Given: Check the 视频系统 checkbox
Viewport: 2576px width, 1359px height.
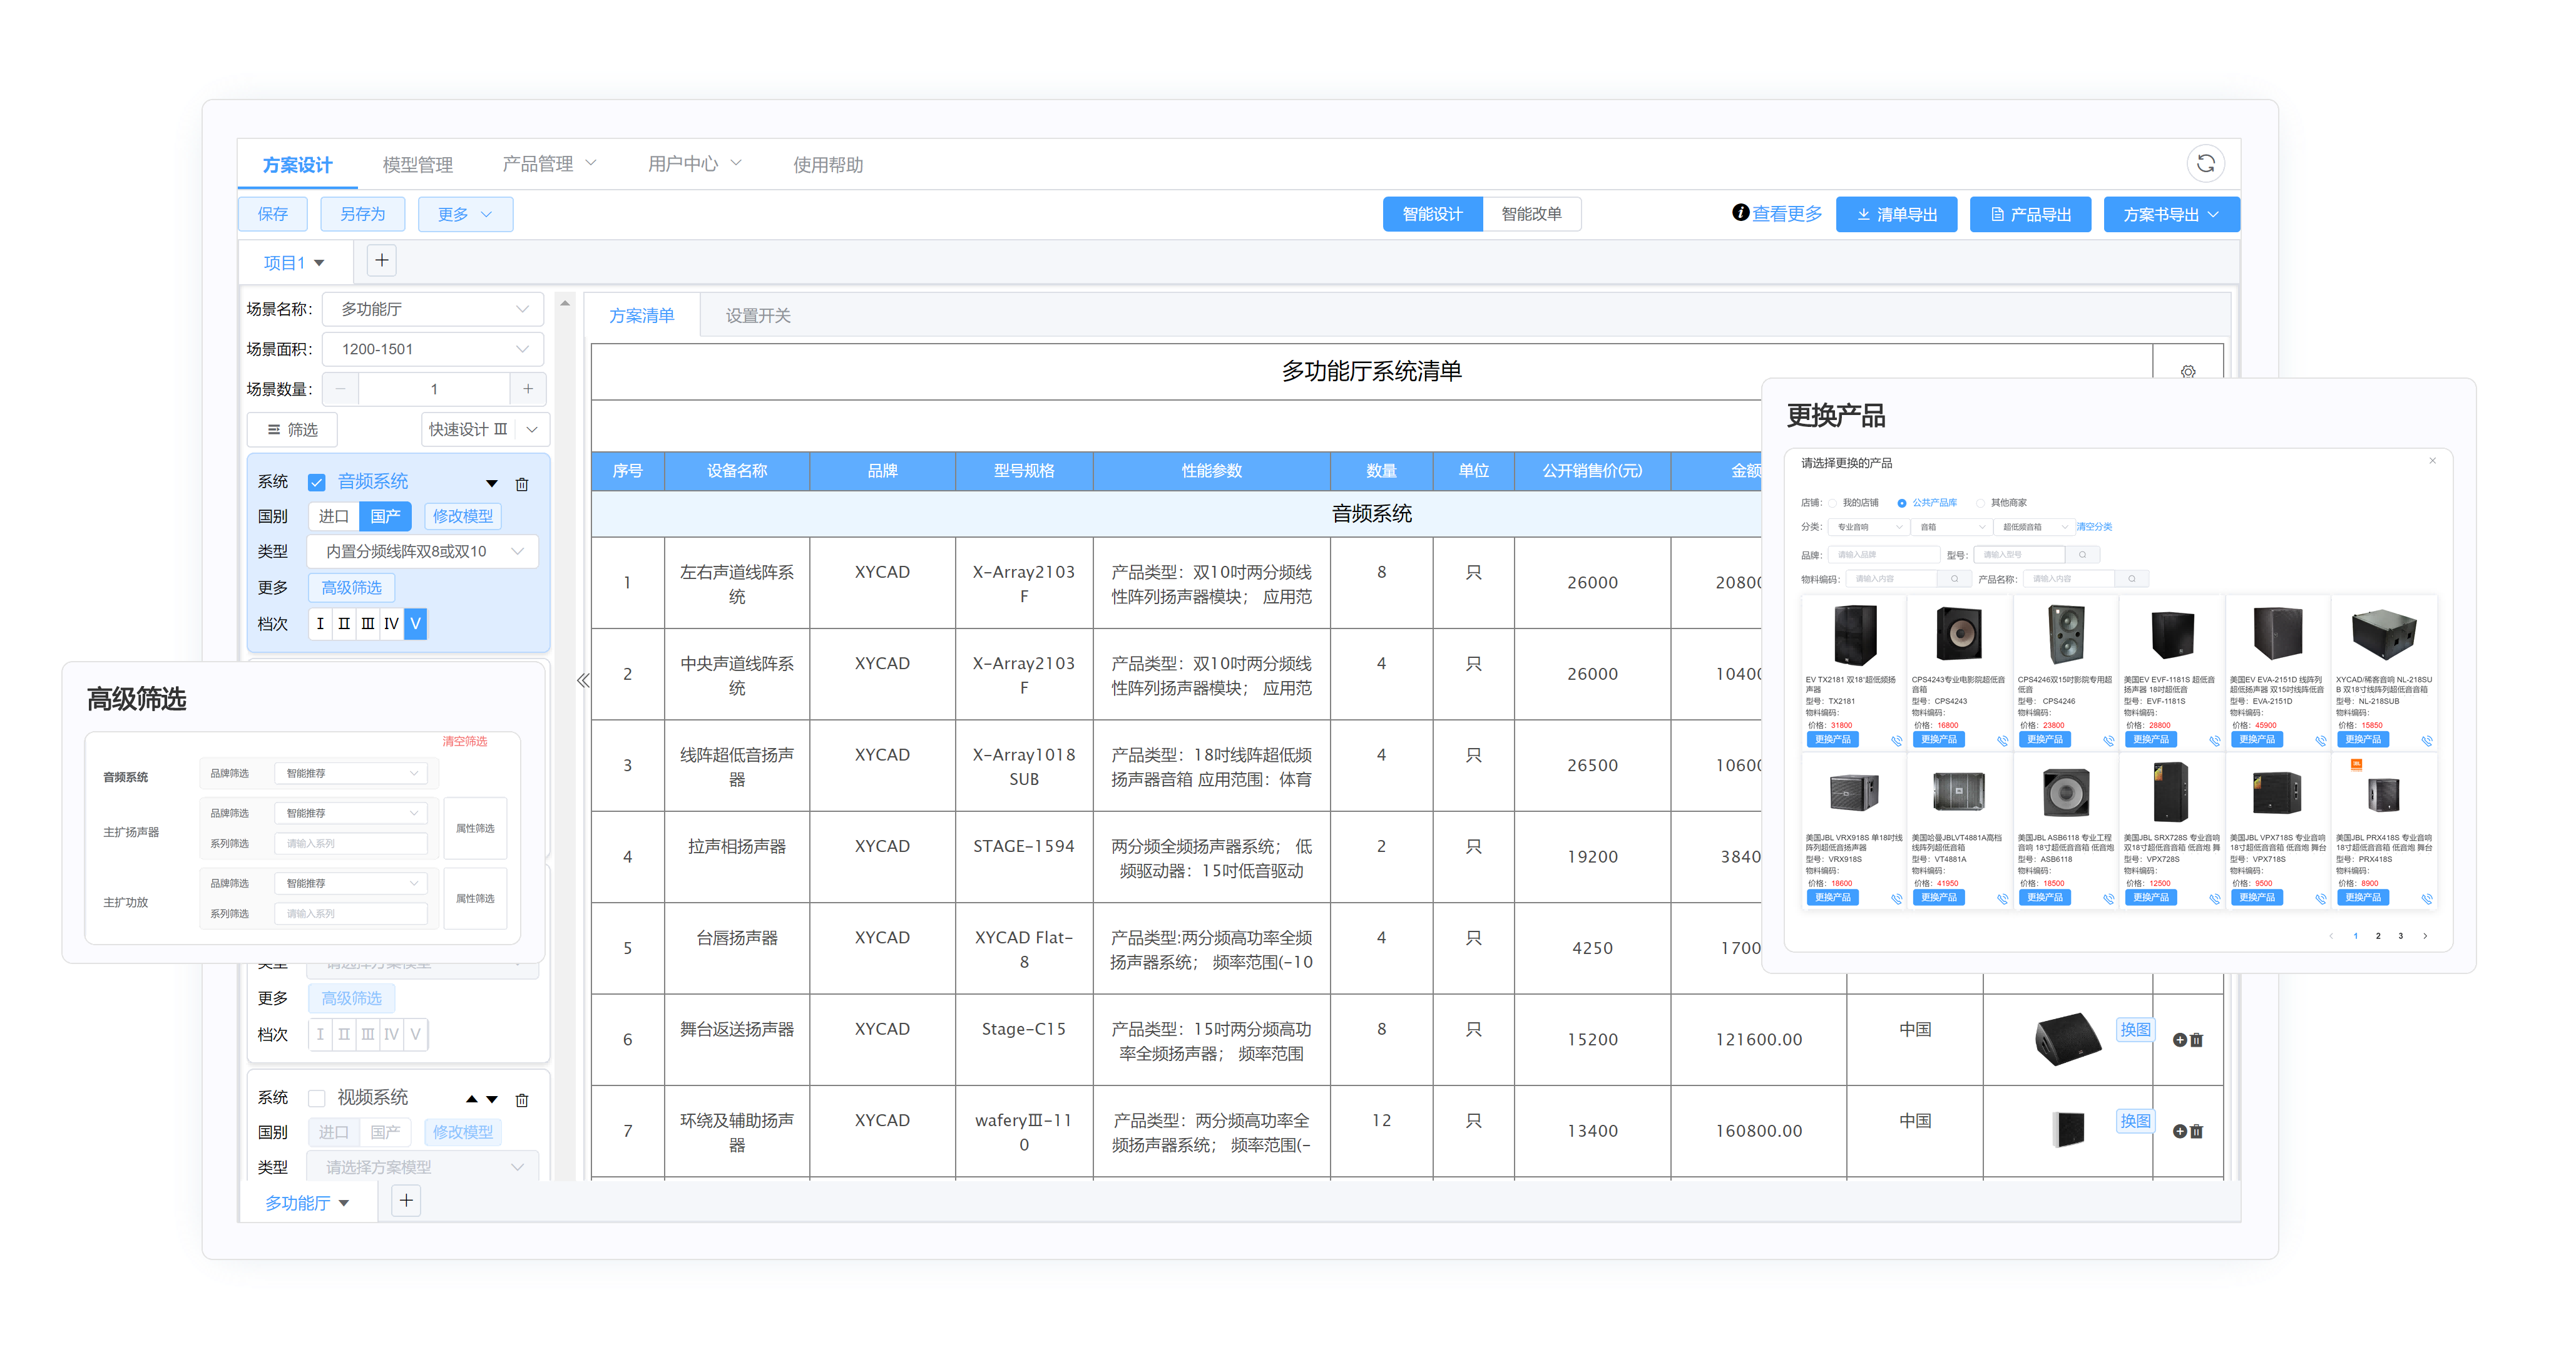Looking at the screenshot, I should coord(317,1098).
